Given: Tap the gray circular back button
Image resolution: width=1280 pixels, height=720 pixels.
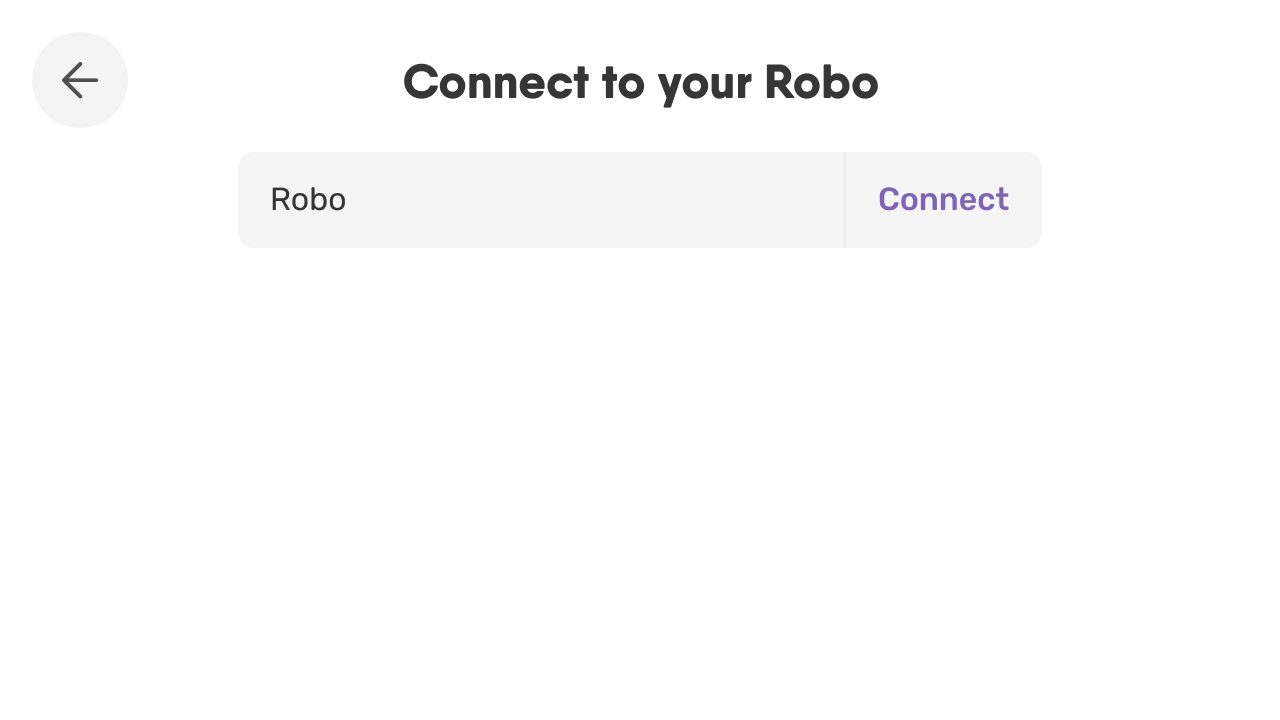Looking at the screenshot, I should 80,80.
